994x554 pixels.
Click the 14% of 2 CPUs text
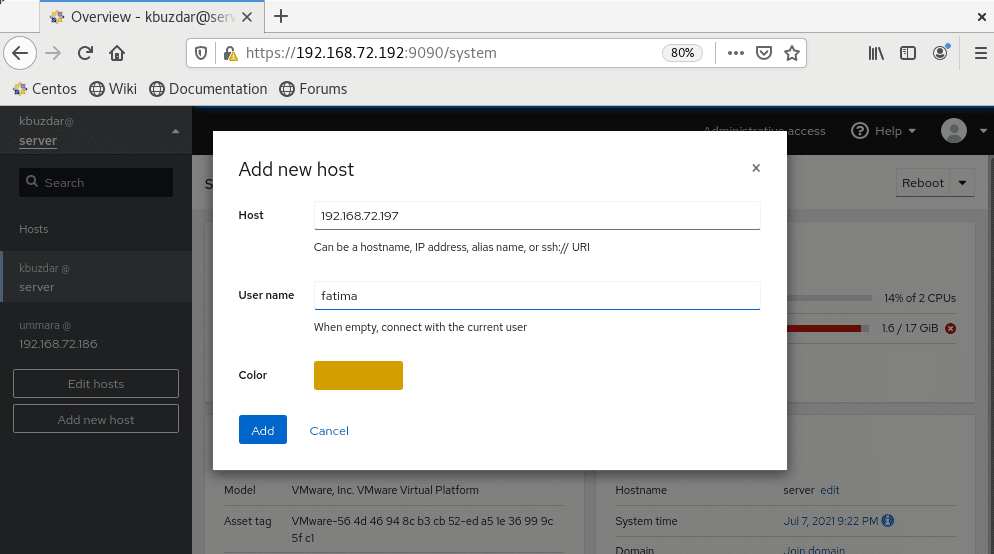920,298
